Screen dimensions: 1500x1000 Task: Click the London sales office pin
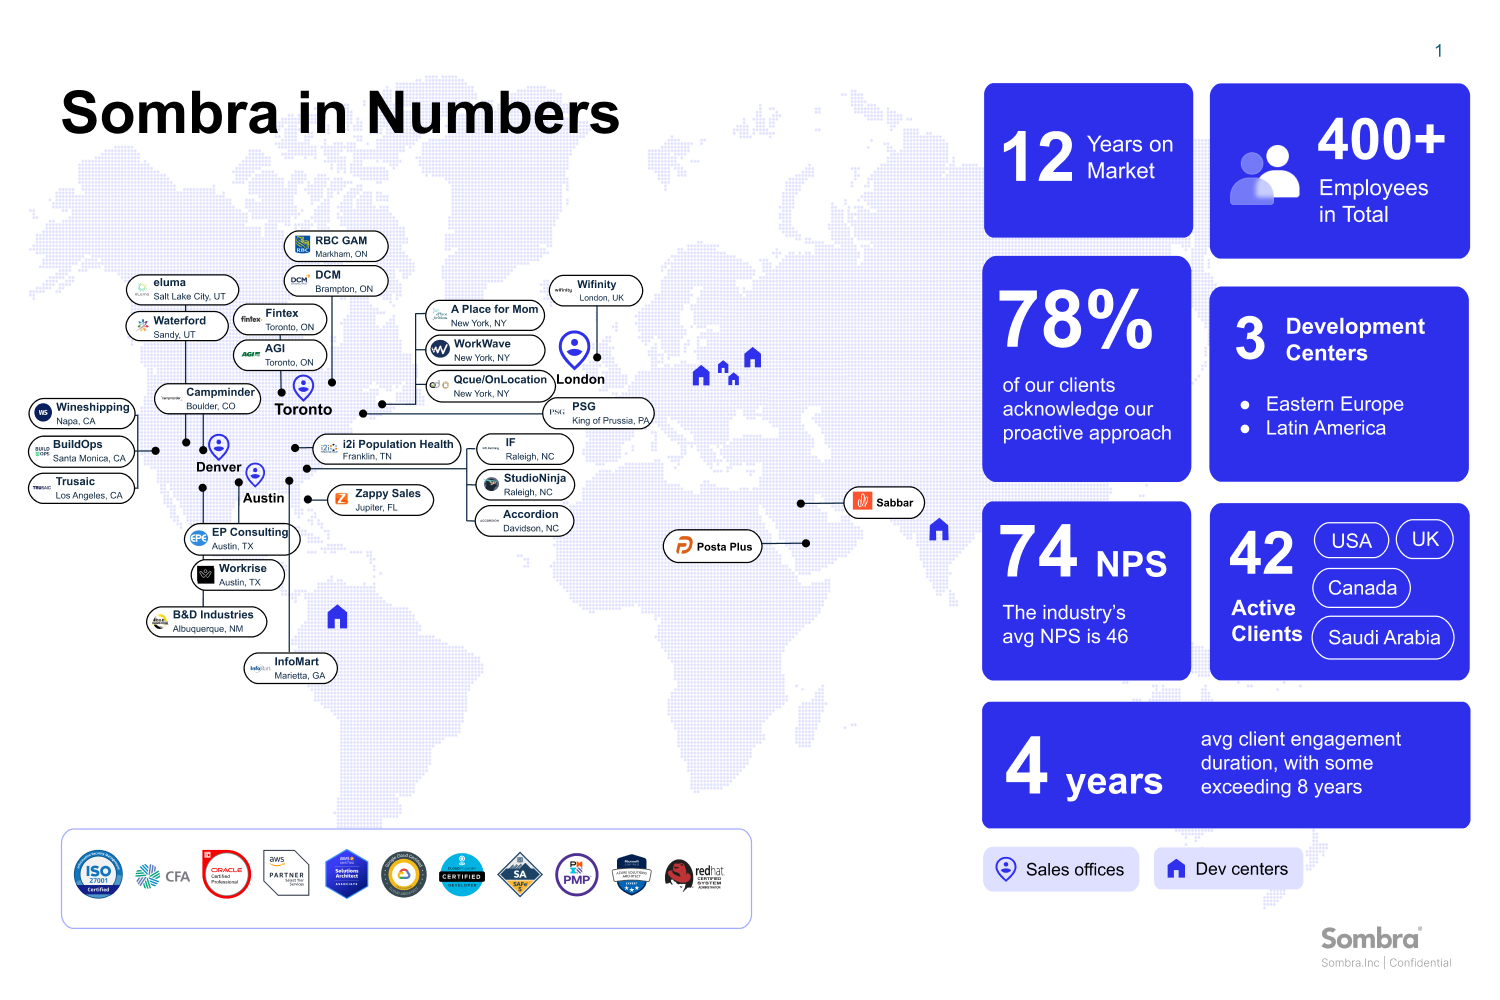point(574,350)
